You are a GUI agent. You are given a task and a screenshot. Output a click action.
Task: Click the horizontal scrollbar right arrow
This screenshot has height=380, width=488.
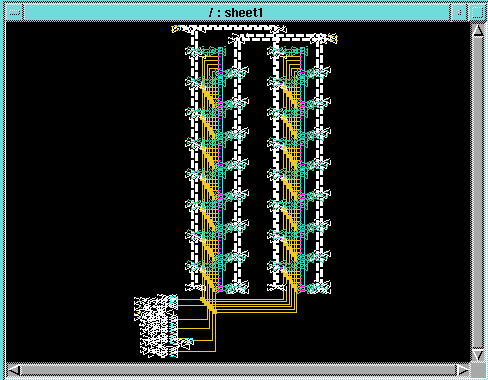click(462, 370)
